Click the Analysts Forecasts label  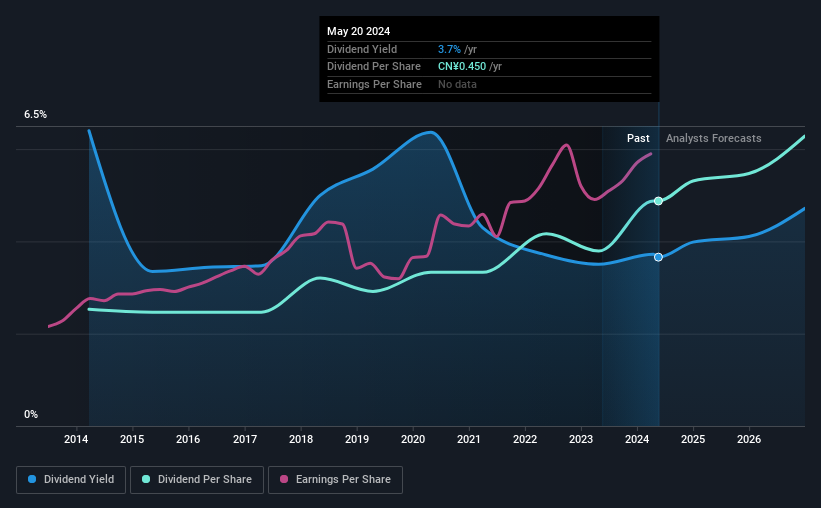point(714,138)
